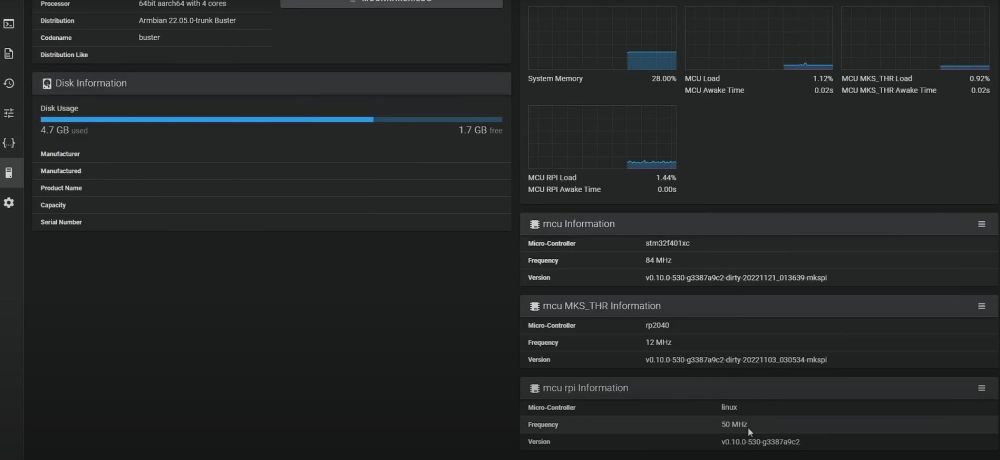Click the version ending '20221121_013639-mkspi'
The width and height of the screenshot is (1000, 460).
[736, 278]
